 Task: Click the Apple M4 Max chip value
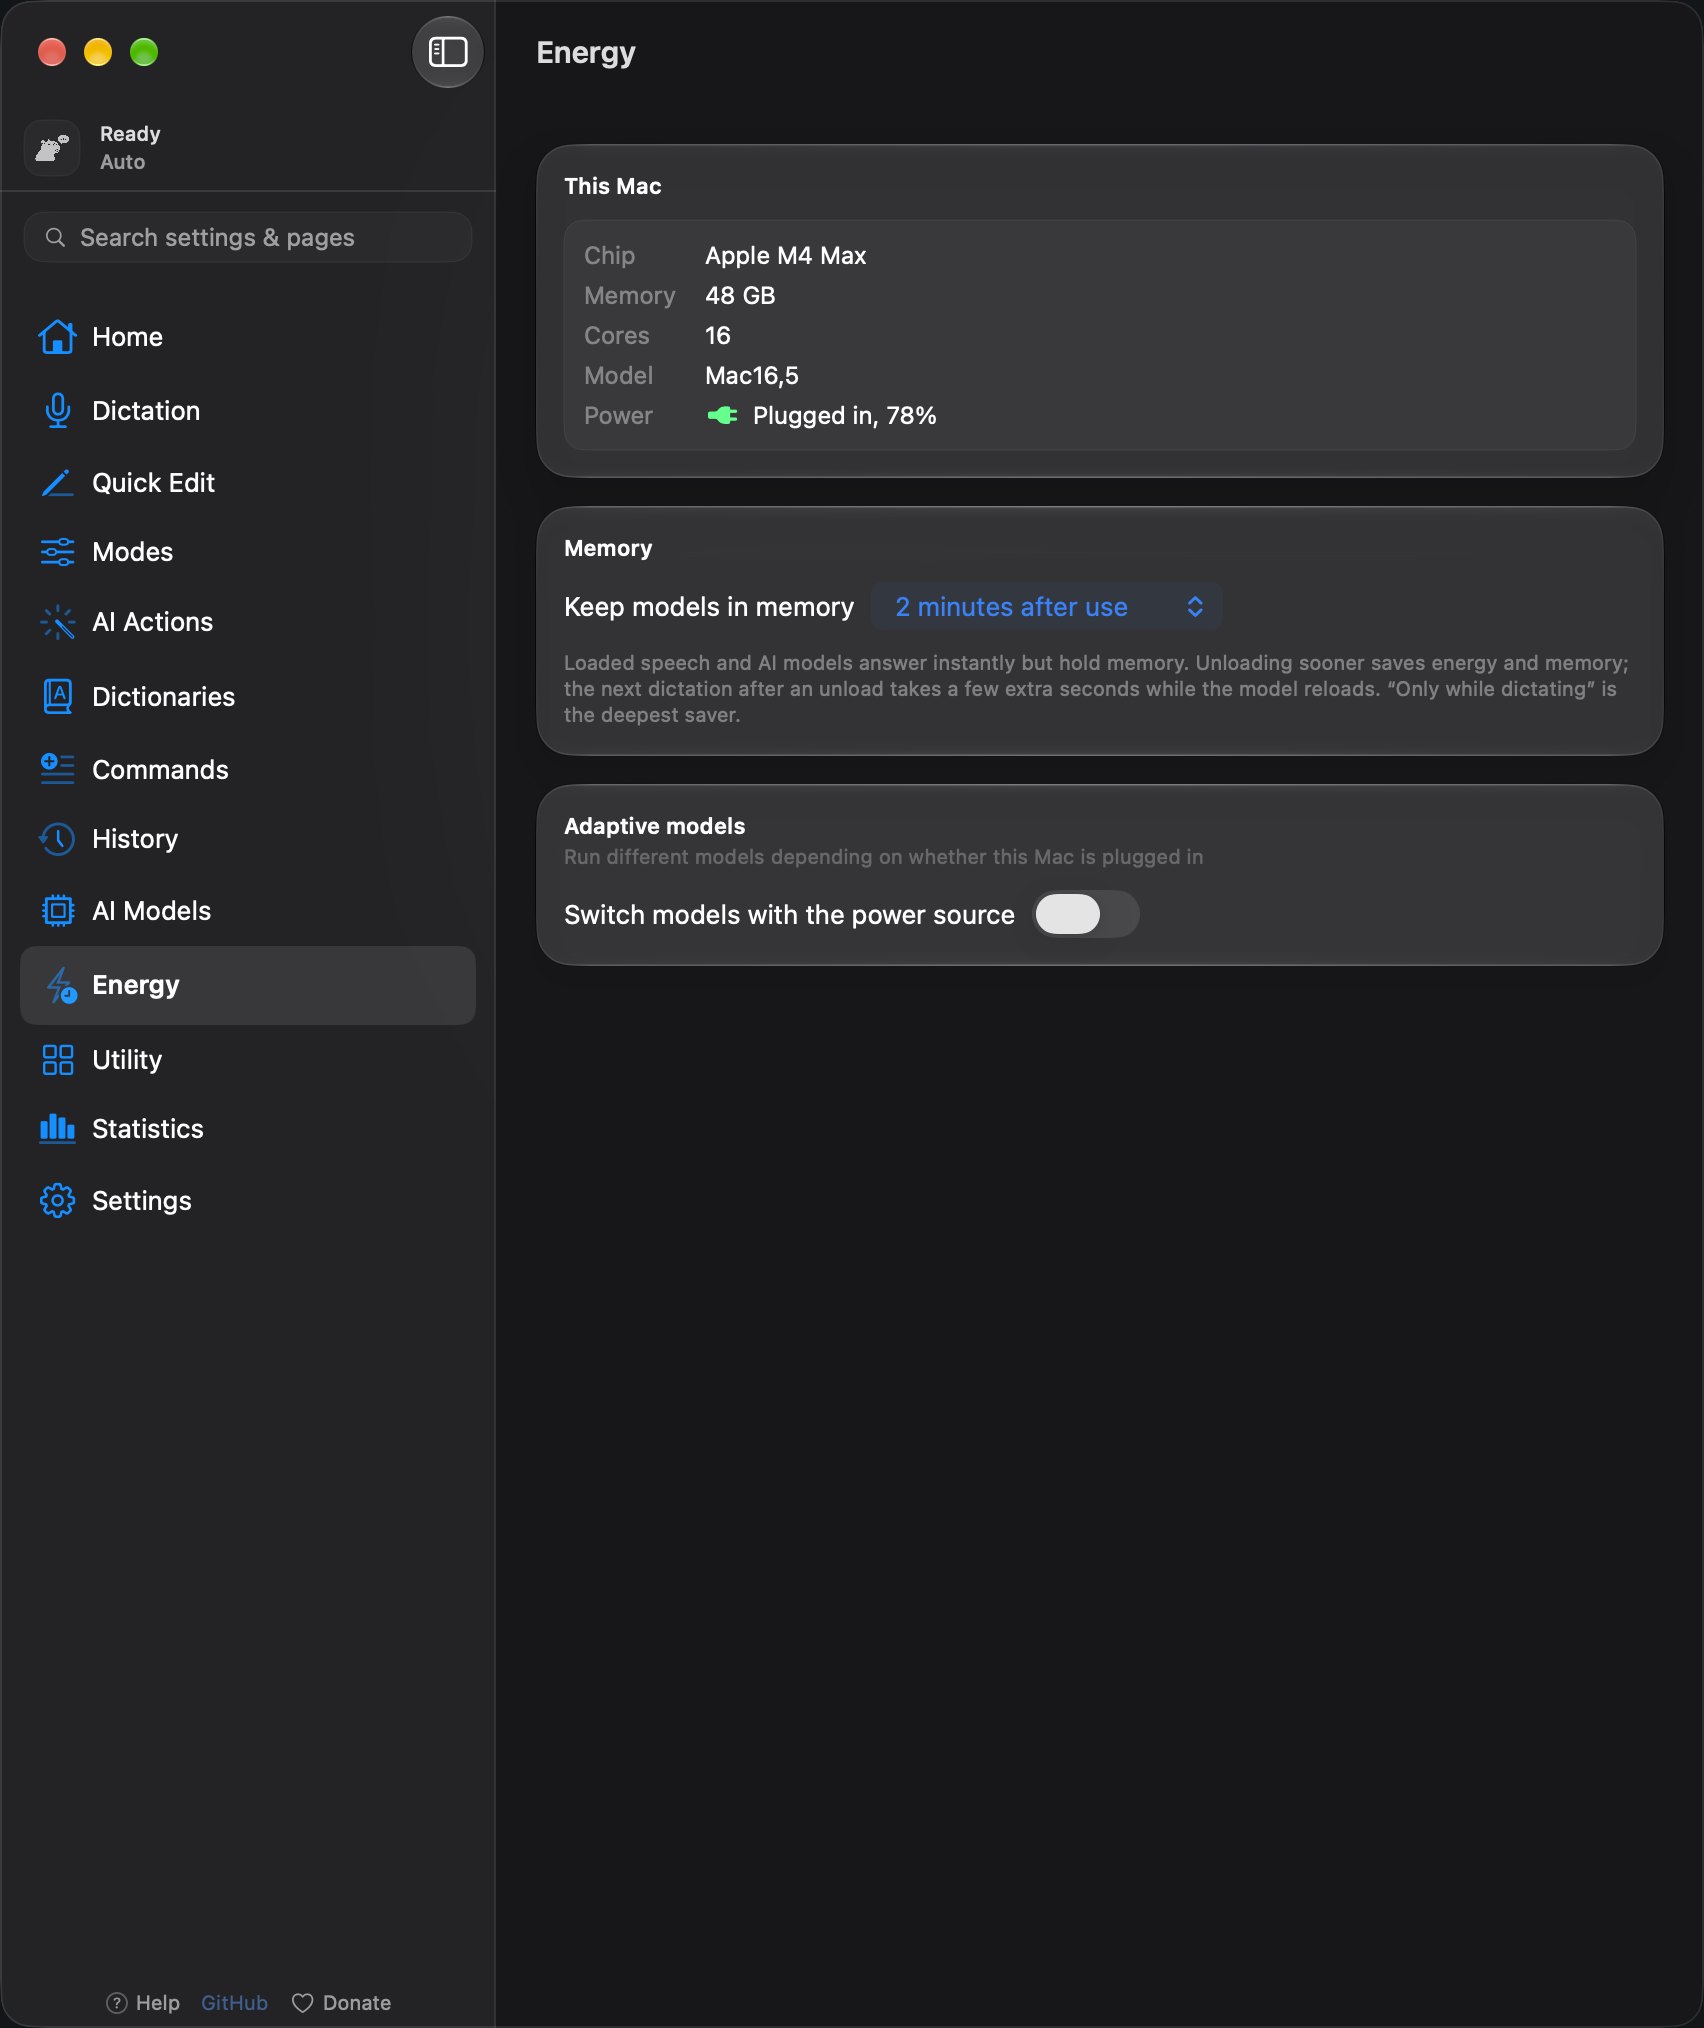[785, 256]
